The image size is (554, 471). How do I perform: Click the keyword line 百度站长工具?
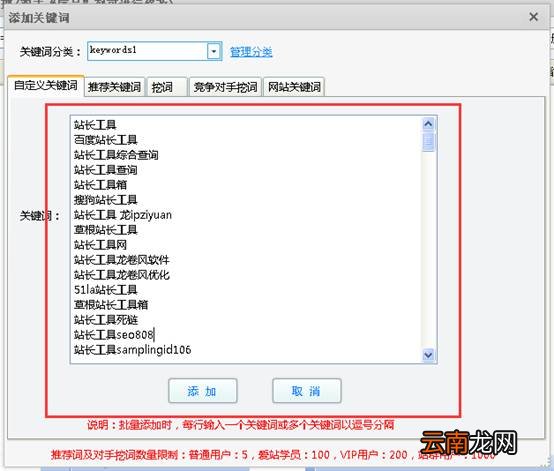[106, 140]
